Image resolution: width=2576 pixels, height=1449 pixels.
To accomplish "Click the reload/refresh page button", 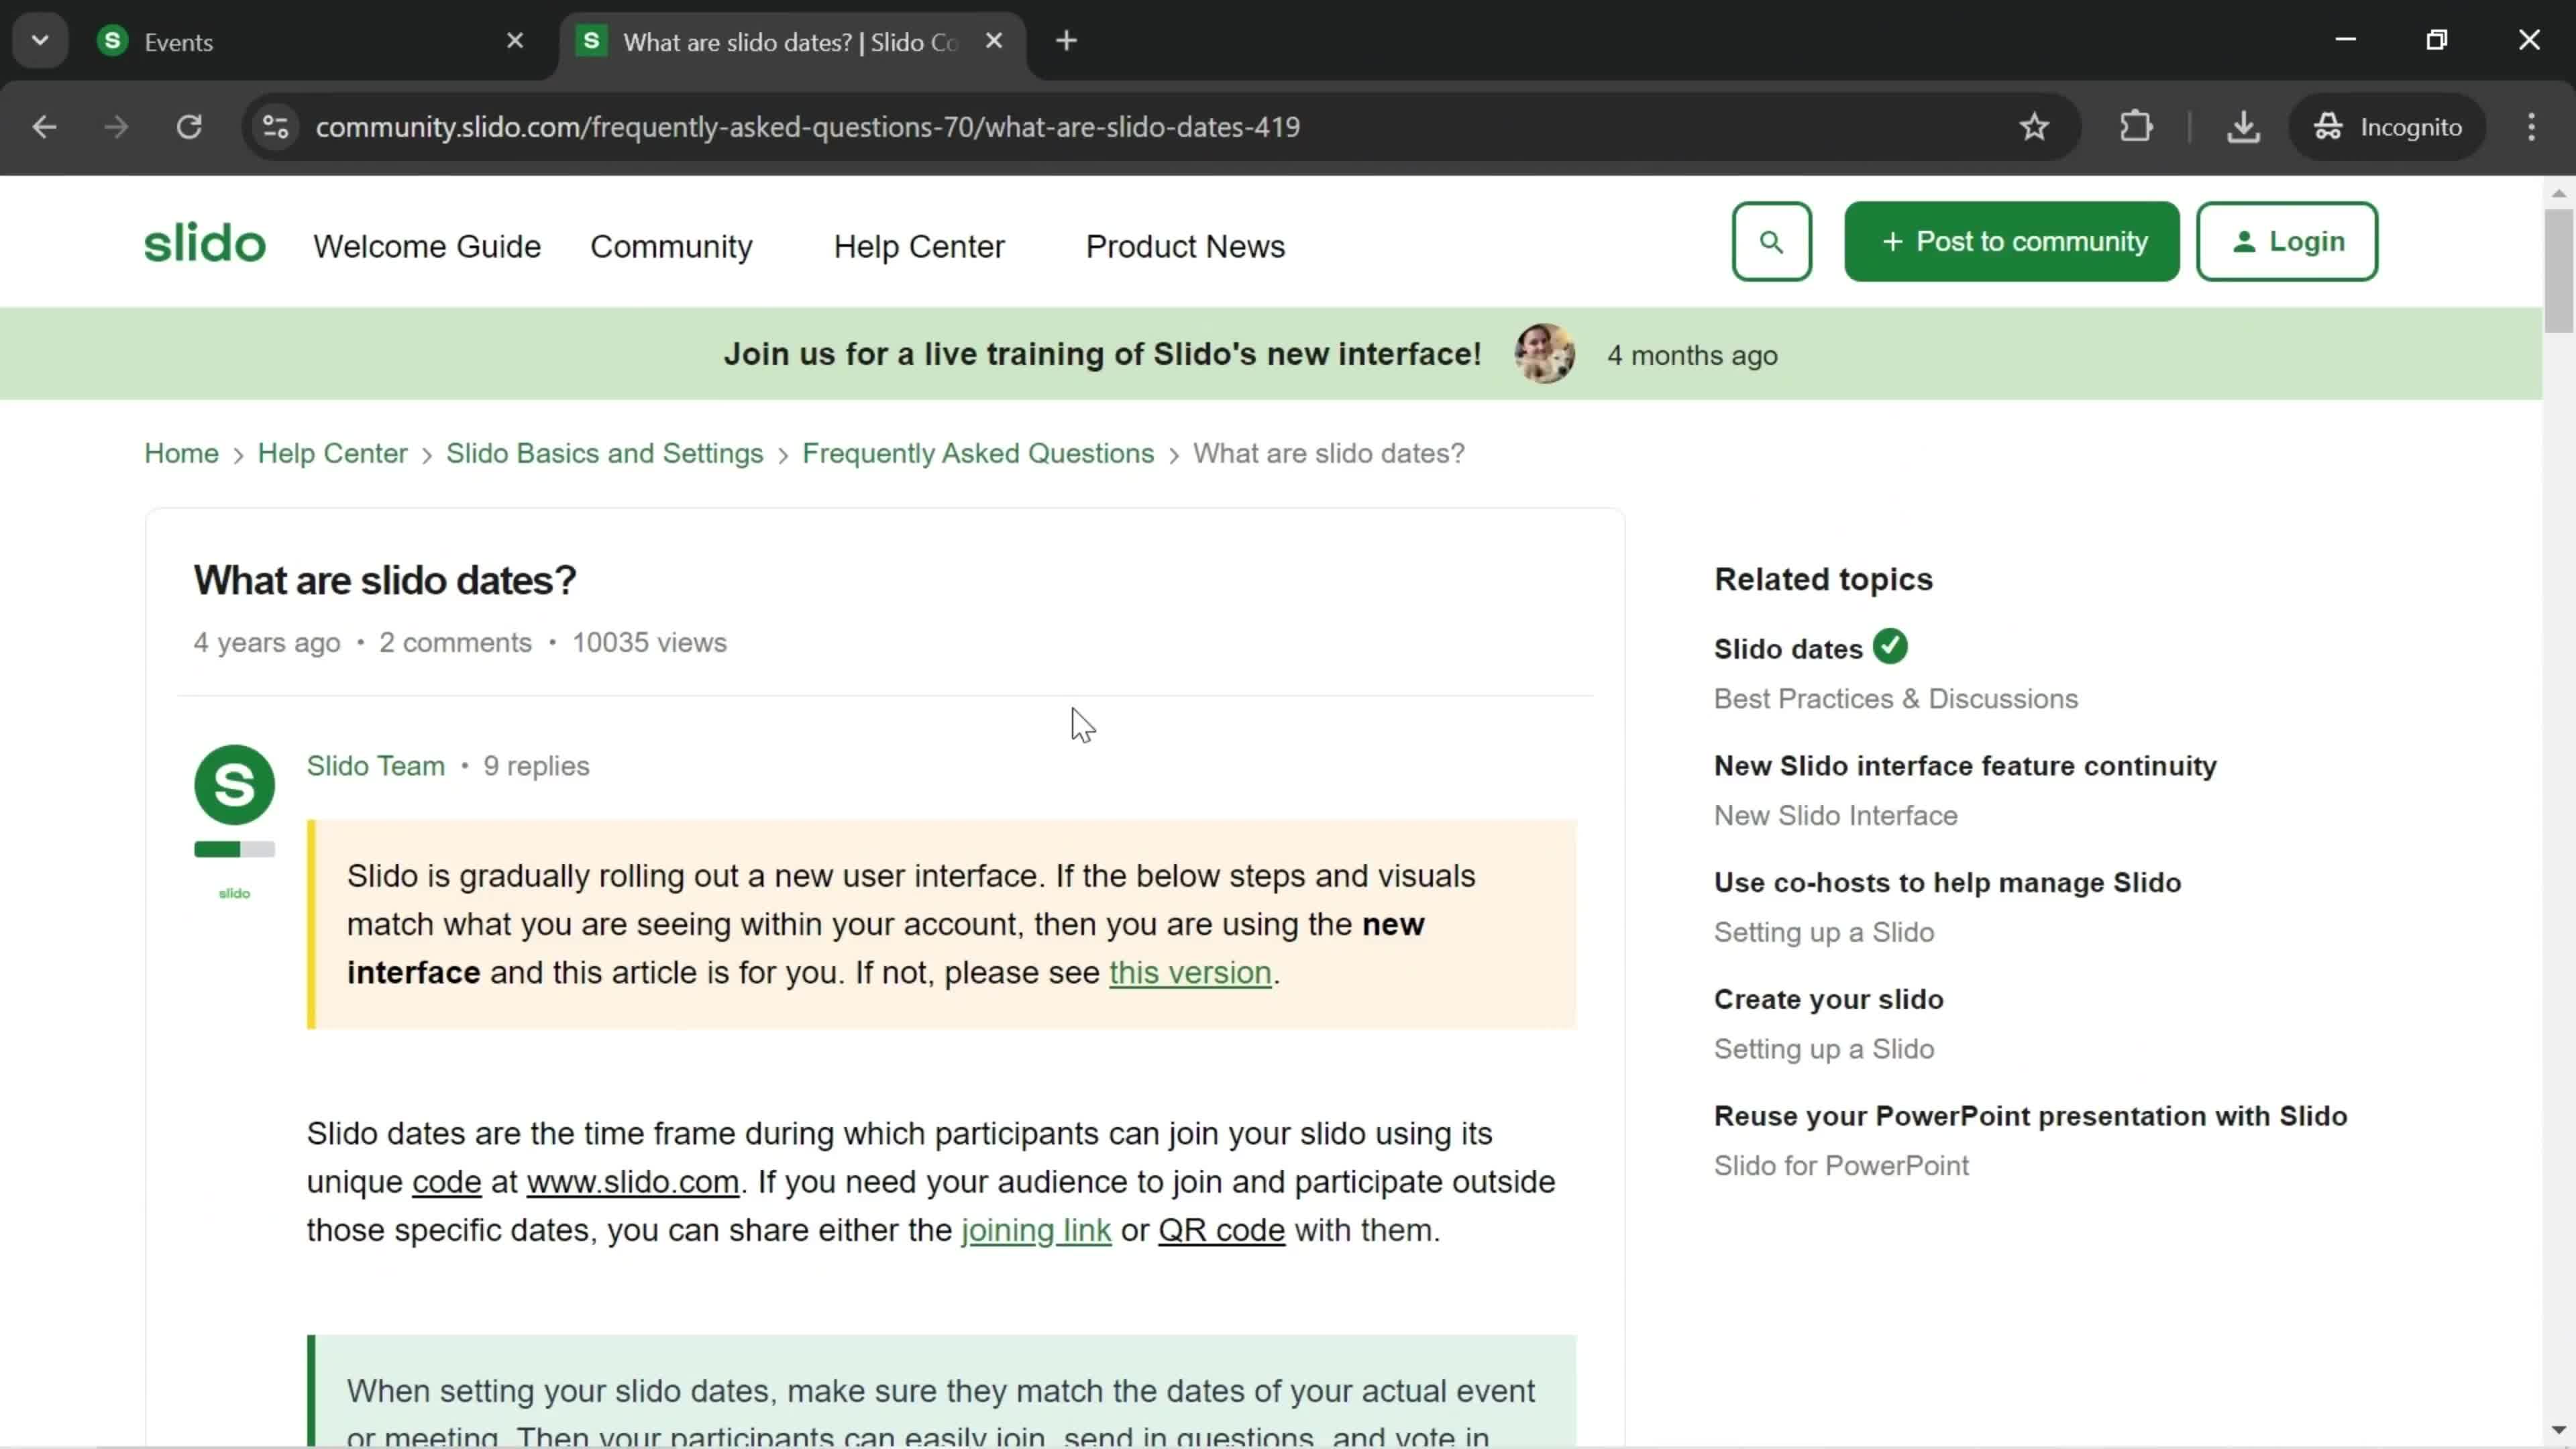I will click(189, 125).
